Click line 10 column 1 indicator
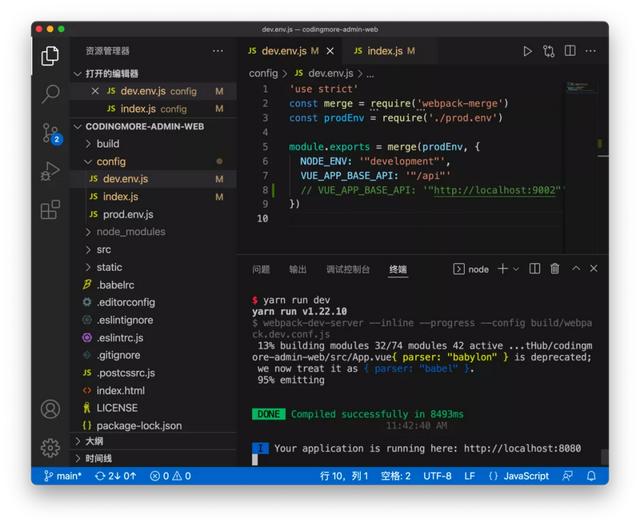640x526 pixels. click(344, 476)
